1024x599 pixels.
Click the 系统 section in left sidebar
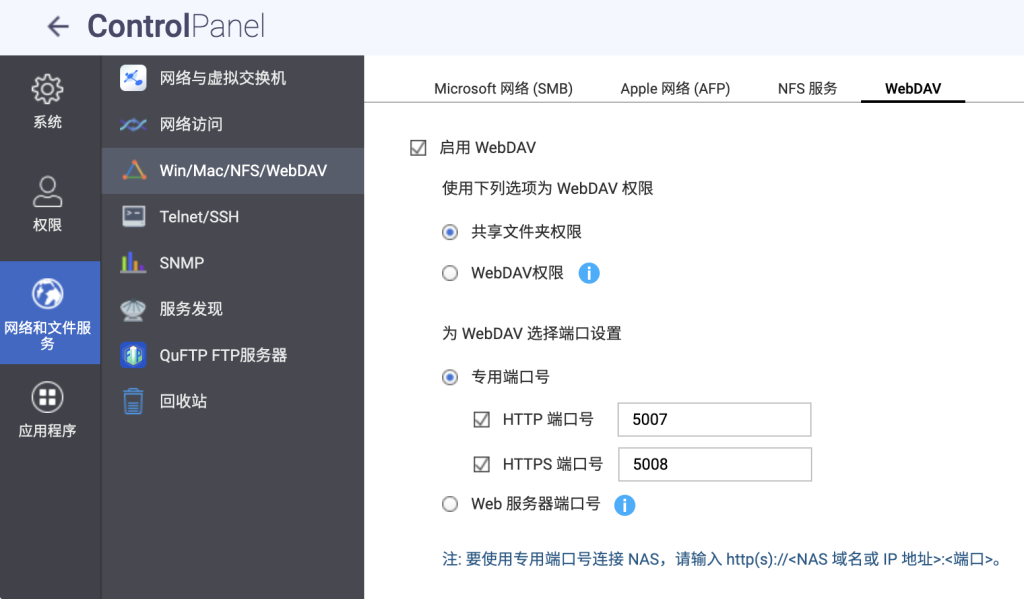[47, 100]
